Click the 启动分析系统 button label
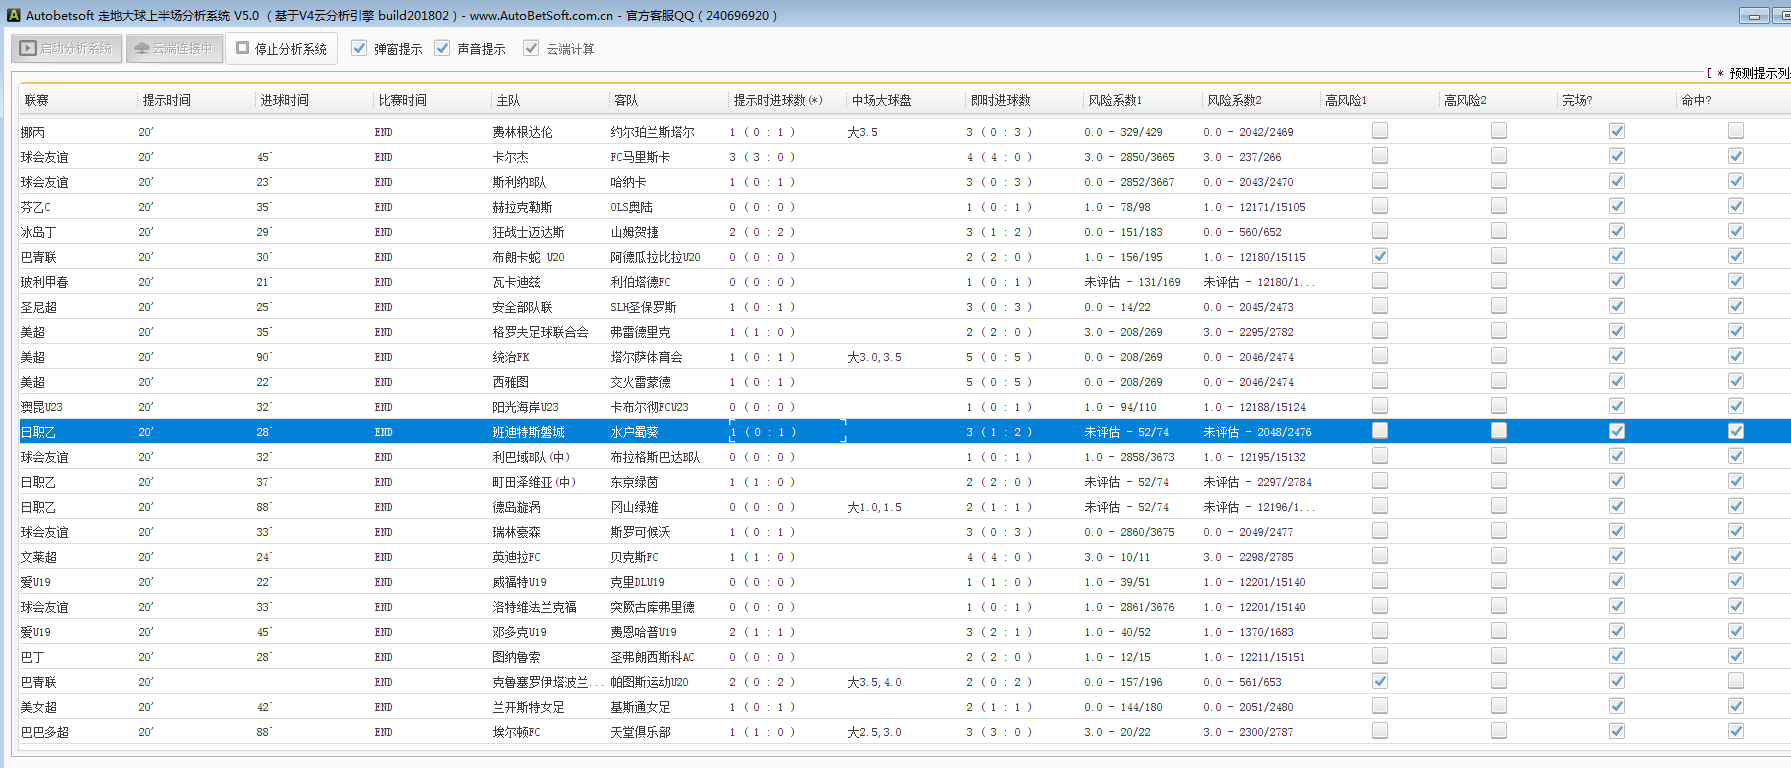 point(76,48)
